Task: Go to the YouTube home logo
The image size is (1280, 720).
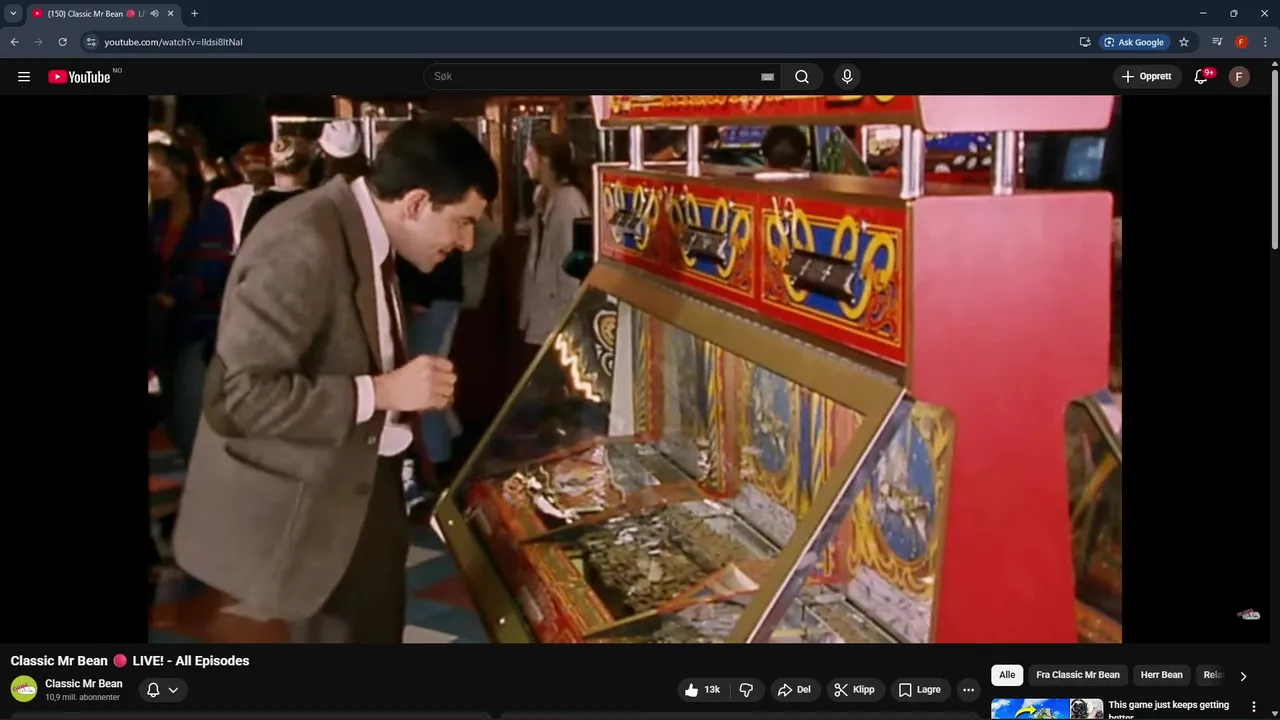Action: (x=79, y=77)
